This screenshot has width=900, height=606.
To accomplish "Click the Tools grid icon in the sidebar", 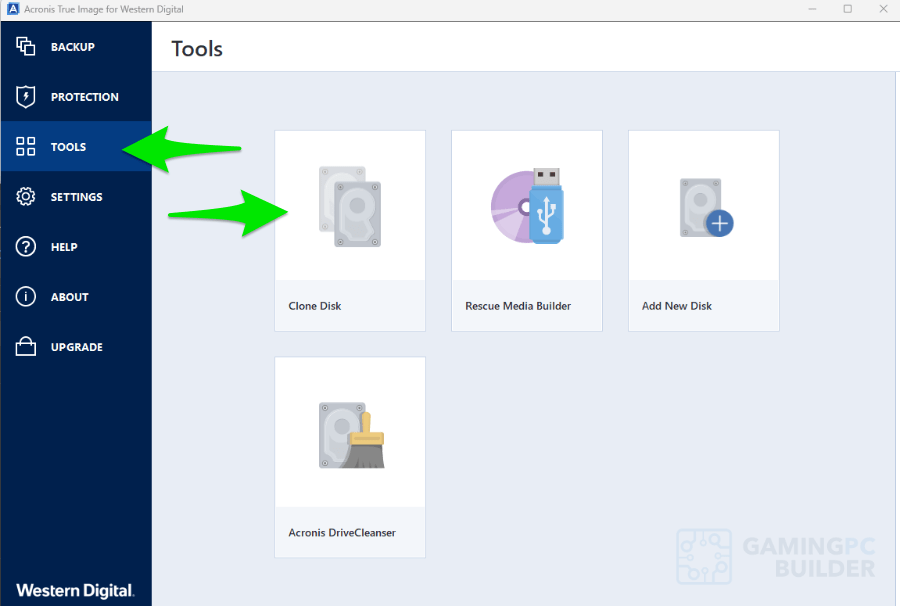I will [25, 146].
